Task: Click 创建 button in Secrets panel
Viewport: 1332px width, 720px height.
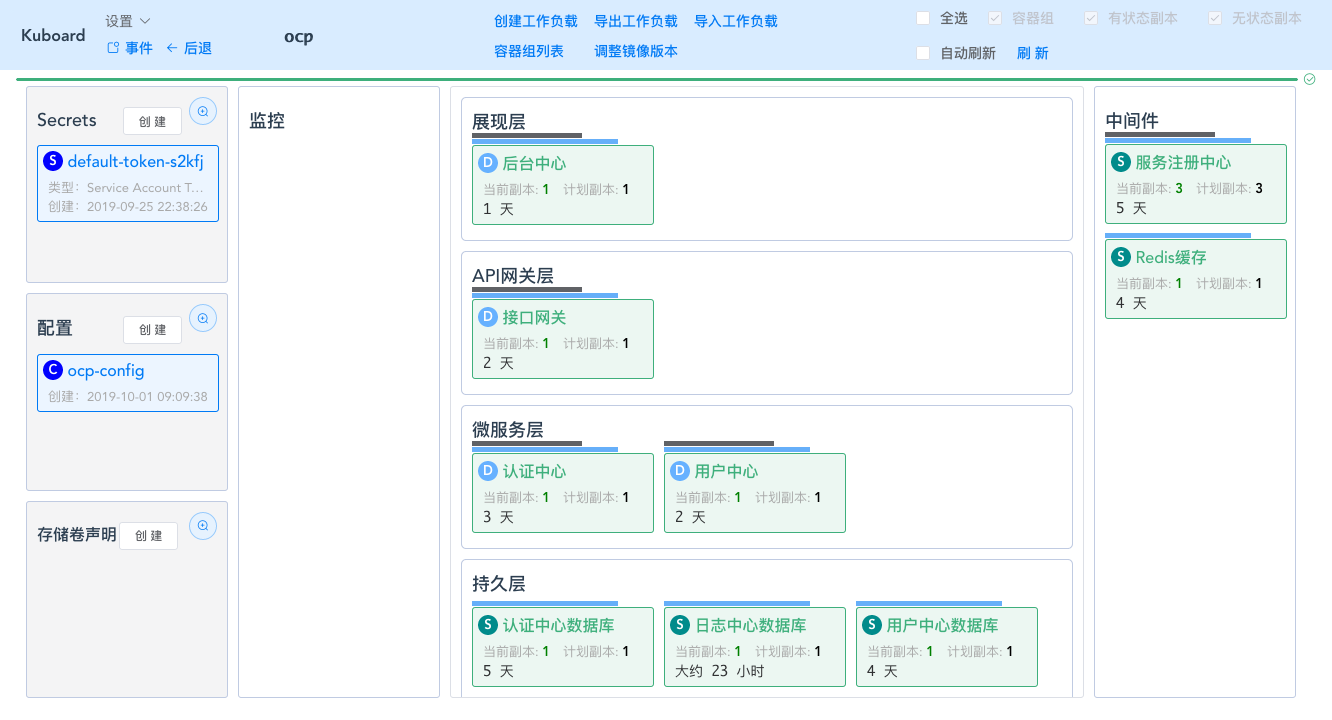Action: click(152, 121)
